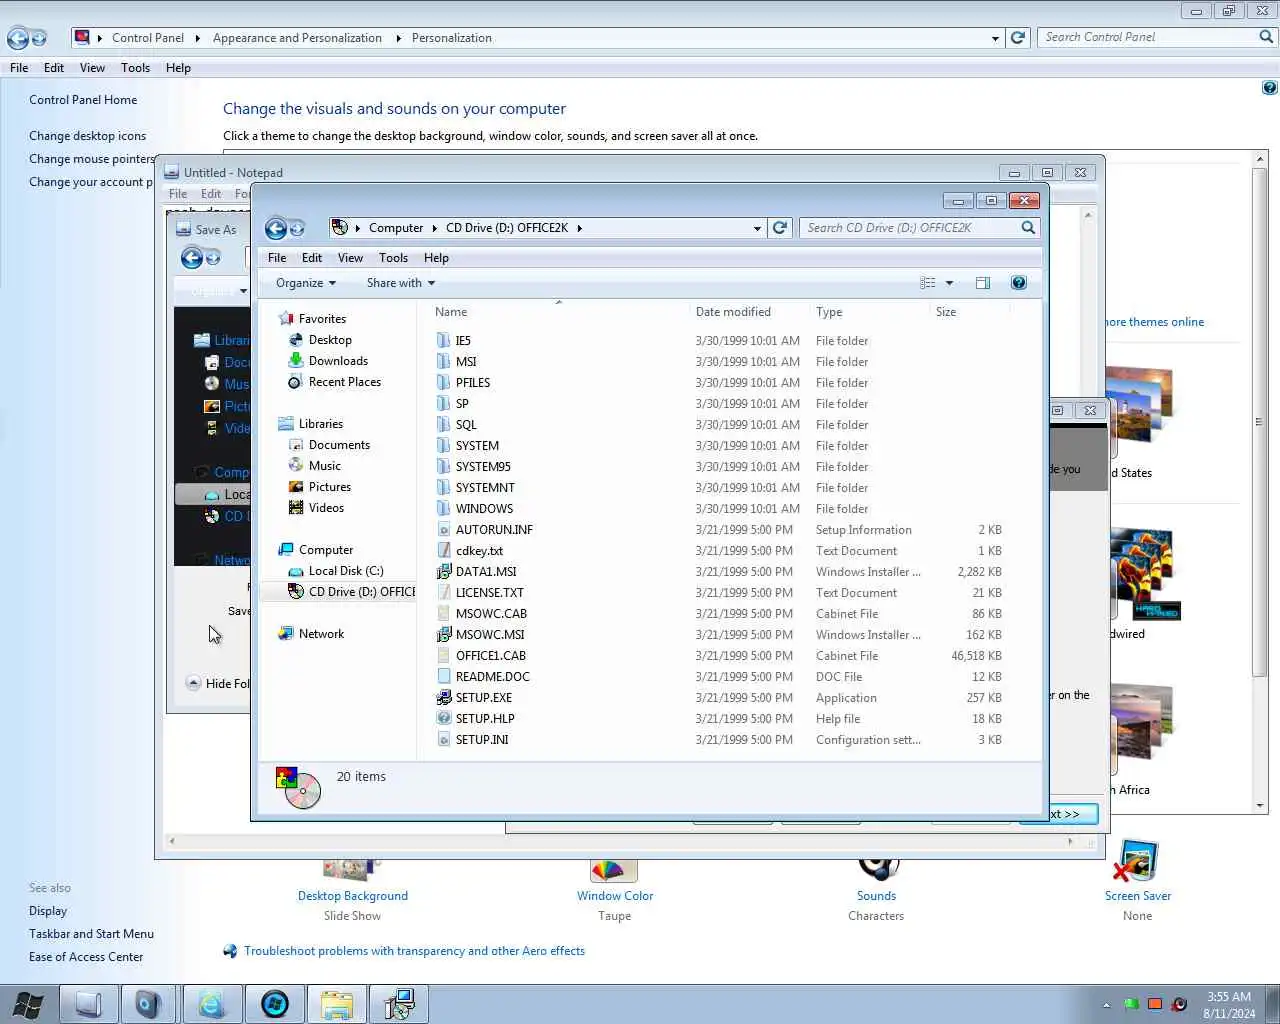Click the Explorer help icon
The width and height of the screenshot is (1280, 1024).
tap(1018, 283)
